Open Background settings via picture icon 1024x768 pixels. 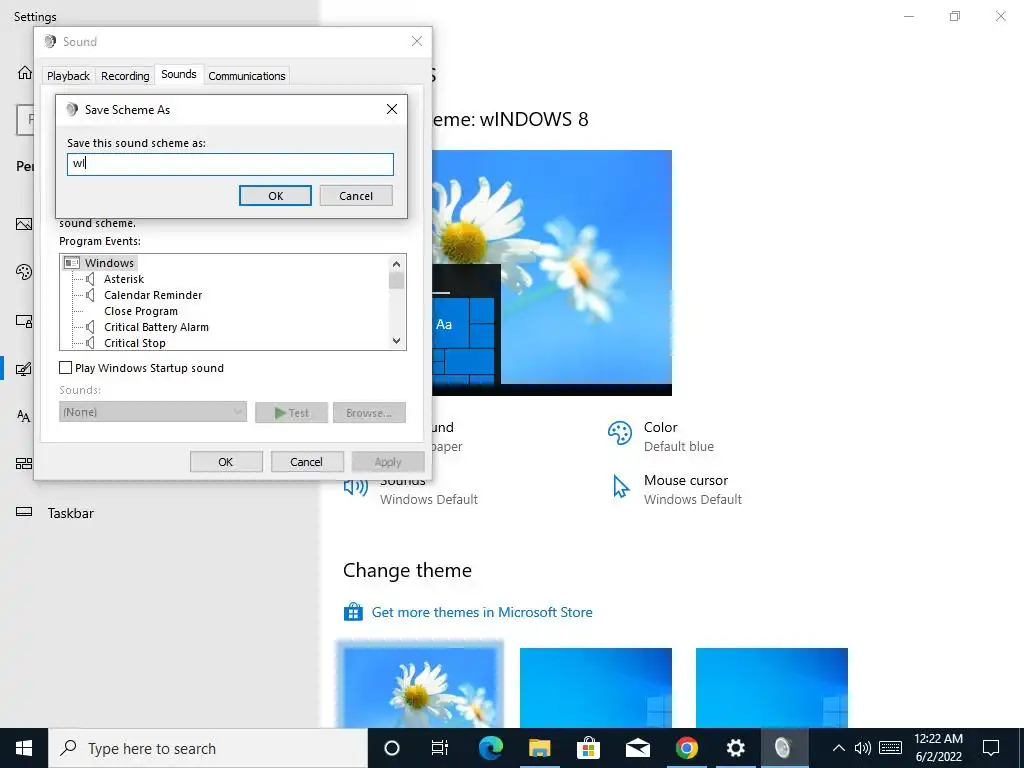24,224
